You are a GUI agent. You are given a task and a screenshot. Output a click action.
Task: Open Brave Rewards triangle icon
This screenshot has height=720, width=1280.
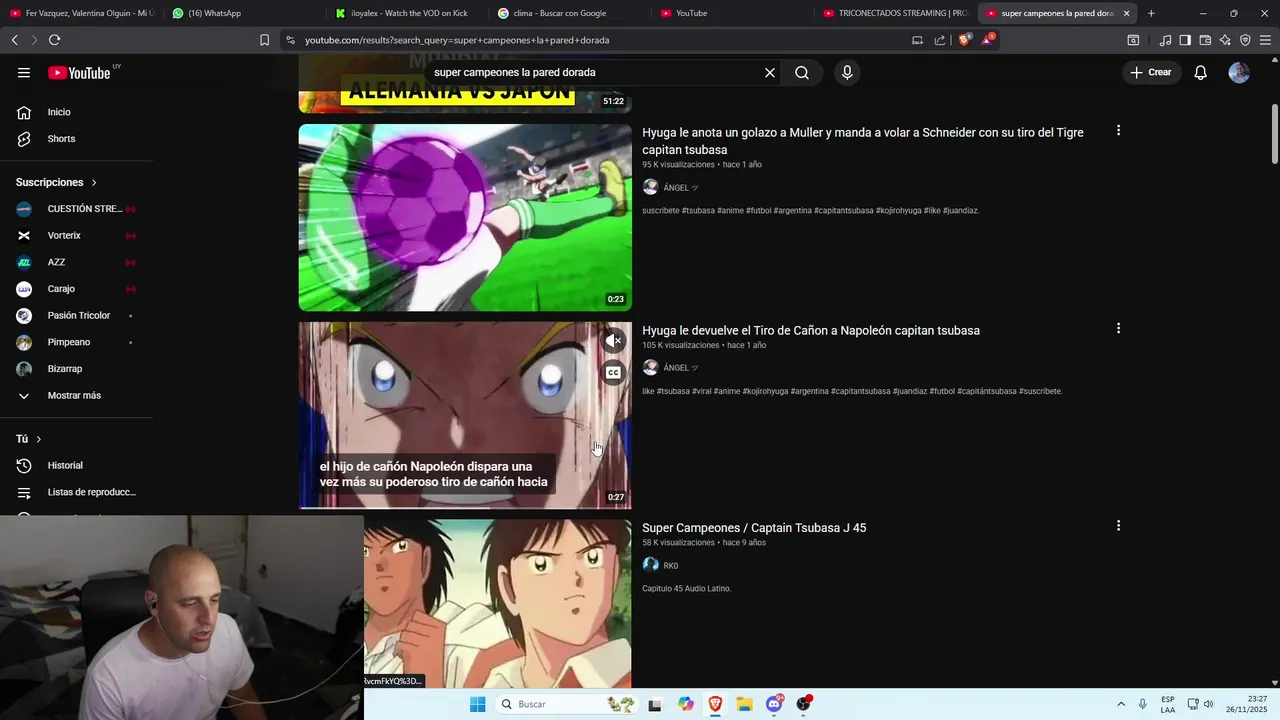pyautogui.click(x=988, y=40)
